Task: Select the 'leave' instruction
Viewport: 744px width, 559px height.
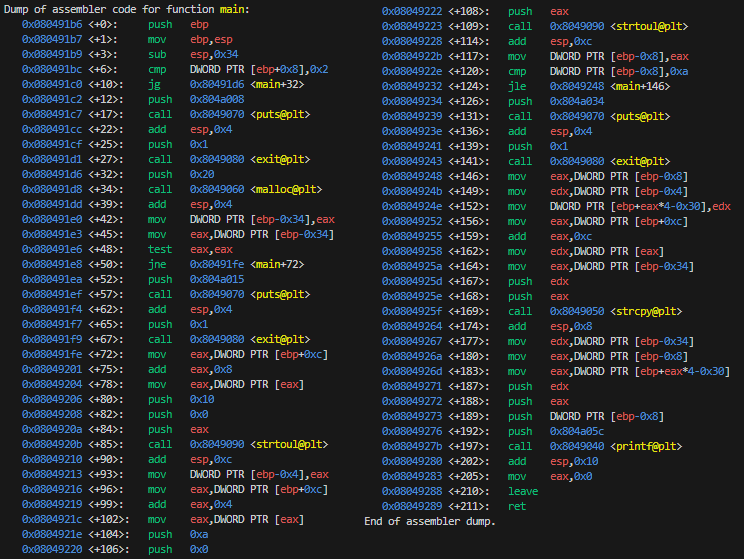Action: (523, 491)
